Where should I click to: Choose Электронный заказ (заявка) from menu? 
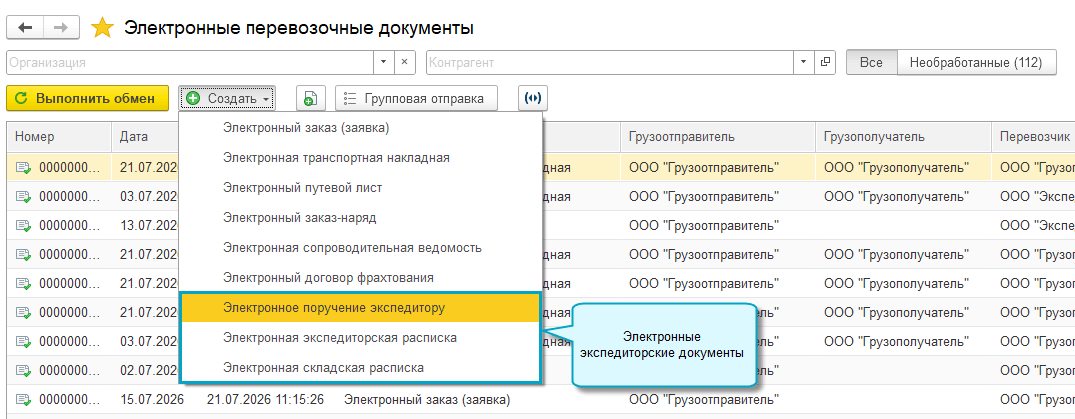click(x=360, y=128)
